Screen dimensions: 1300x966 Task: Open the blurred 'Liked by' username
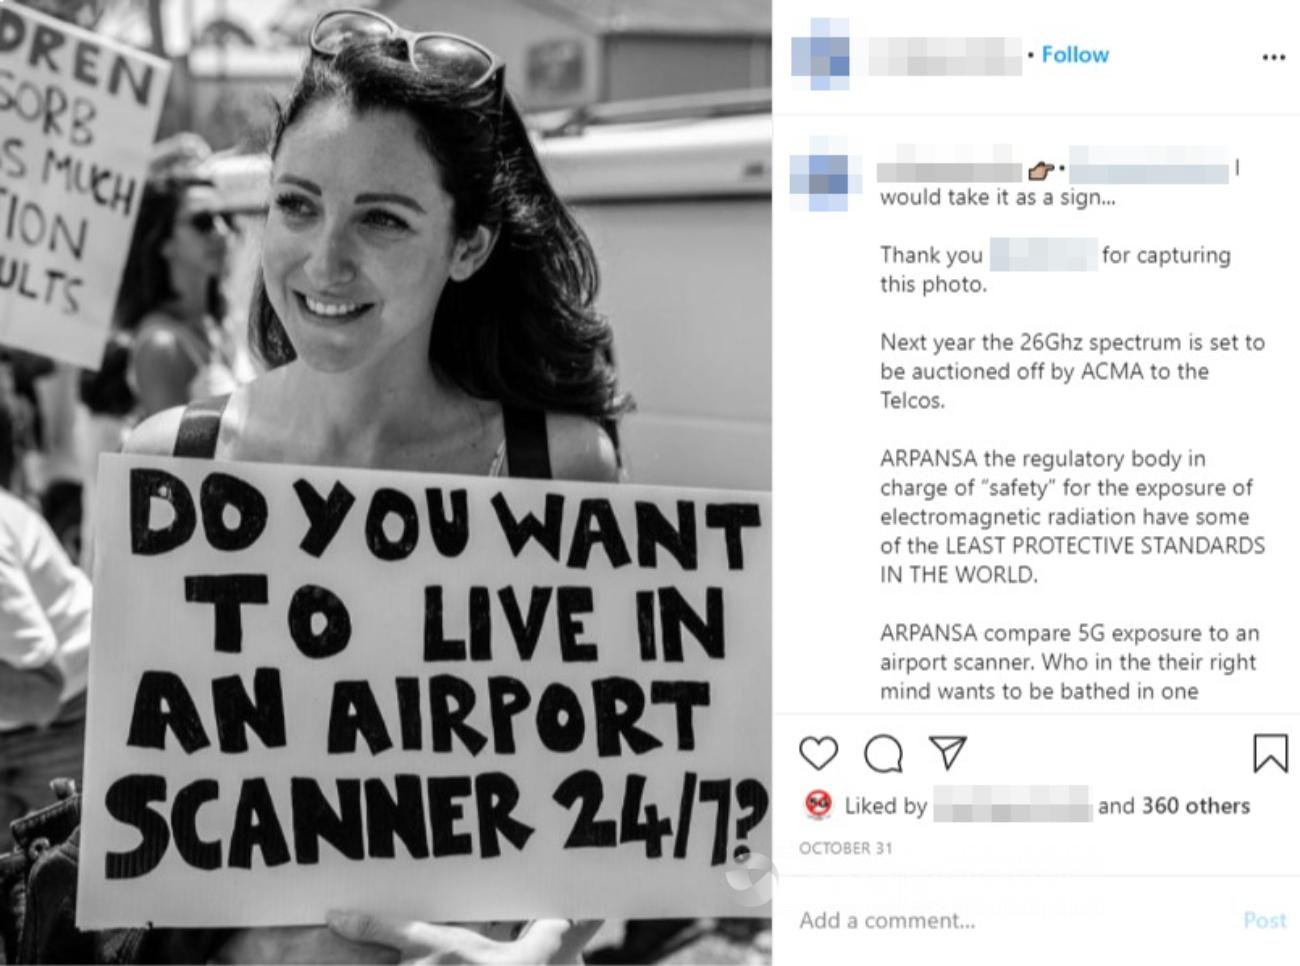(x=1012, y=805)
